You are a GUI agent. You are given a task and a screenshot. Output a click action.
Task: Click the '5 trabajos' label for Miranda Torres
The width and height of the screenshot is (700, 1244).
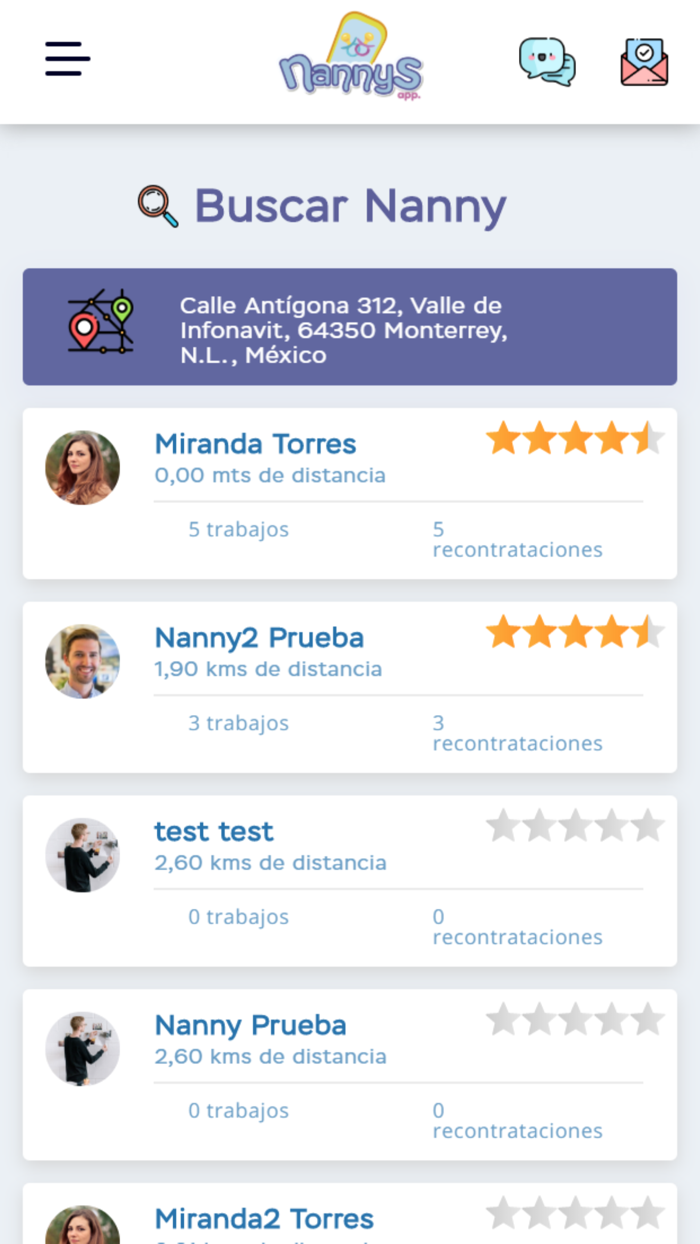coord(238,529)
